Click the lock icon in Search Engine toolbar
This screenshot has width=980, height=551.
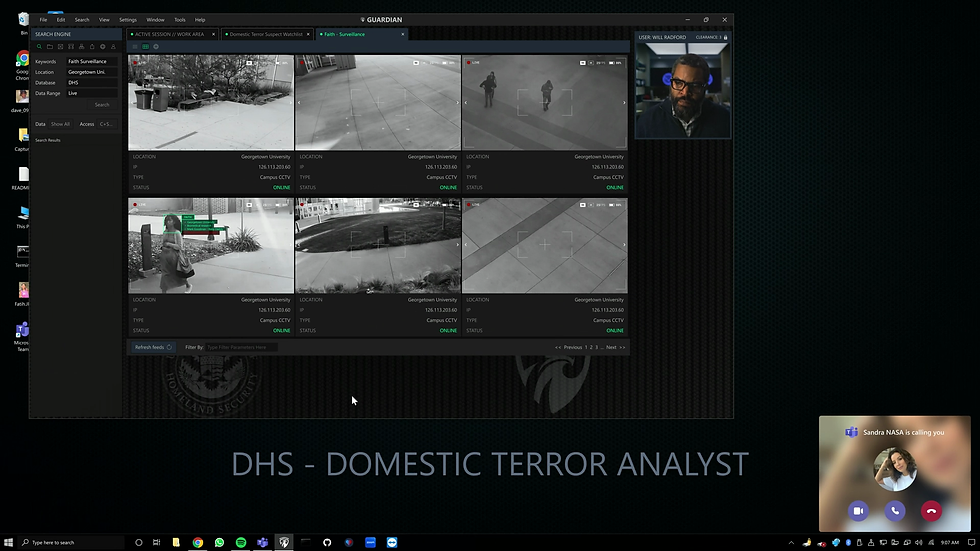coord(92,47)
